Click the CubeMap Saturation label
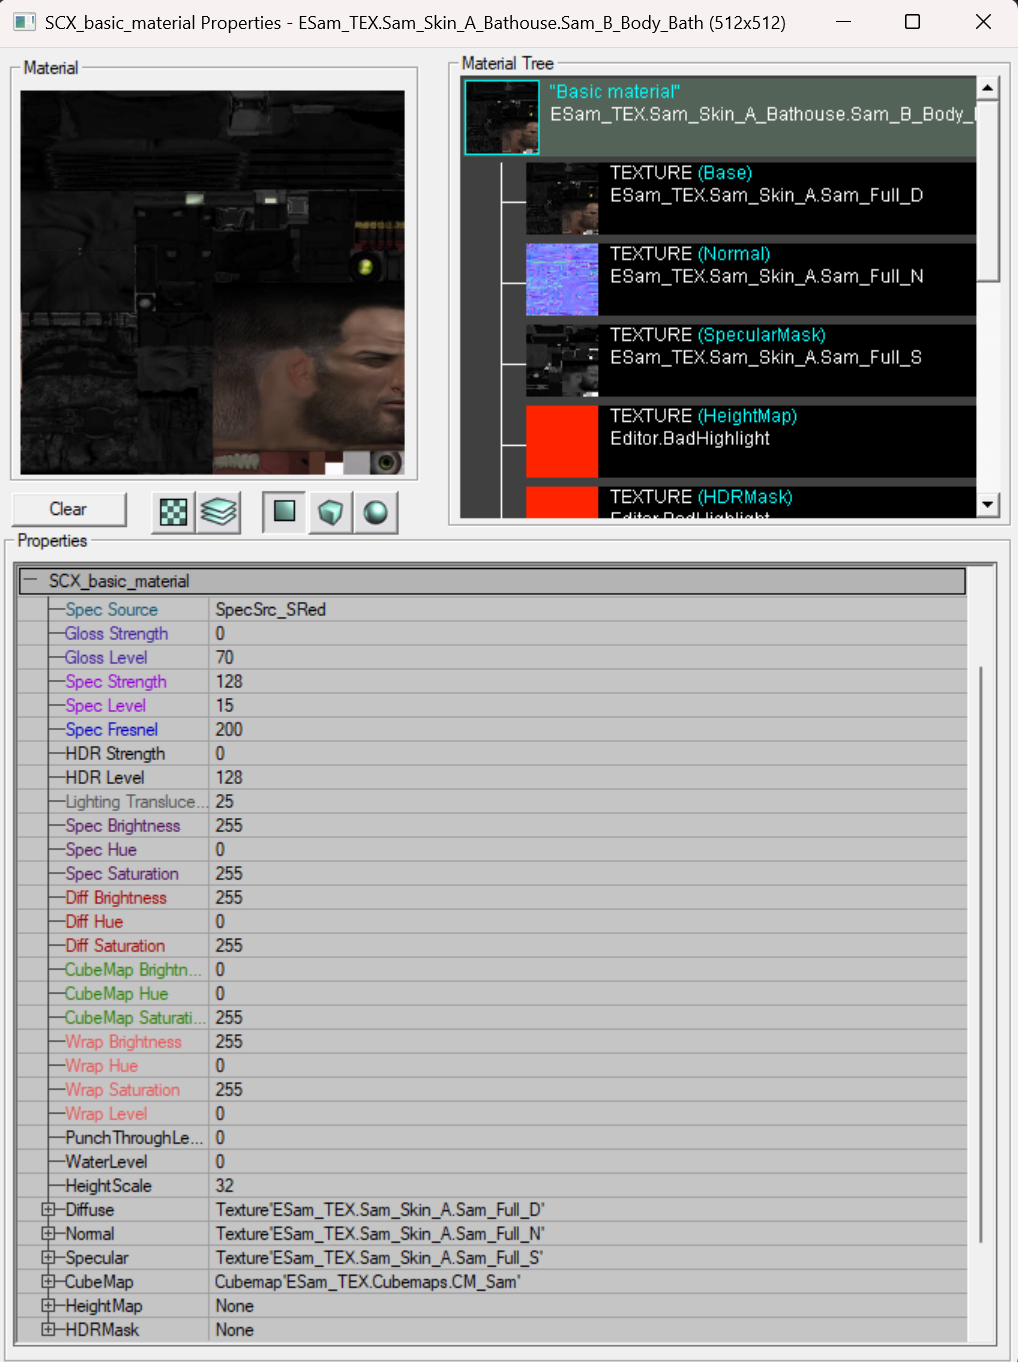The width and height of the screenshot is (1018, 1362). tap(135, 1017)
